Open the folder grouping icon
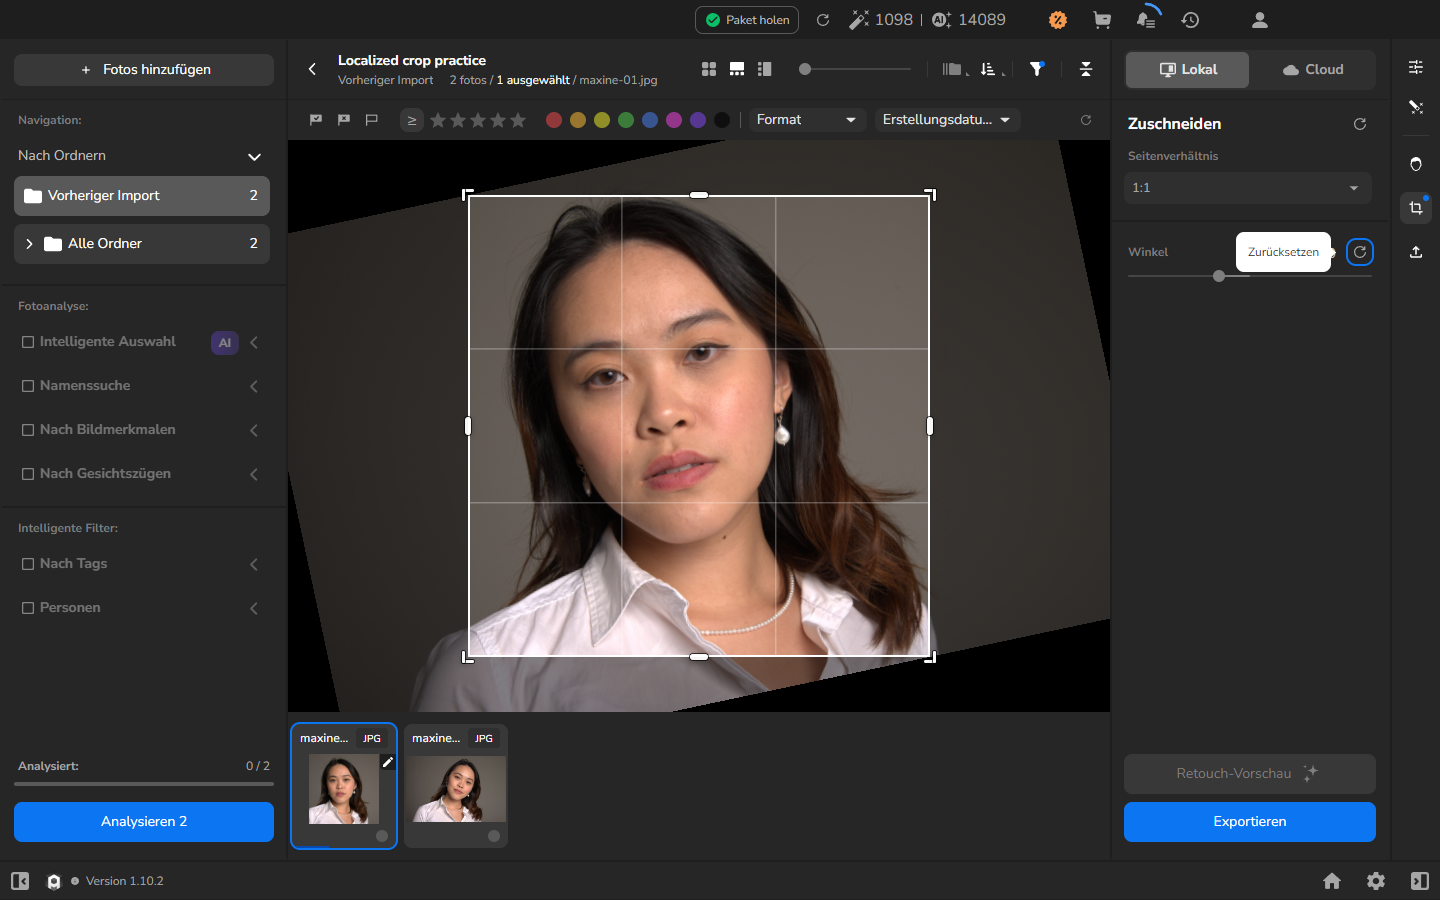1440x900 pixels. coord(954,69)
